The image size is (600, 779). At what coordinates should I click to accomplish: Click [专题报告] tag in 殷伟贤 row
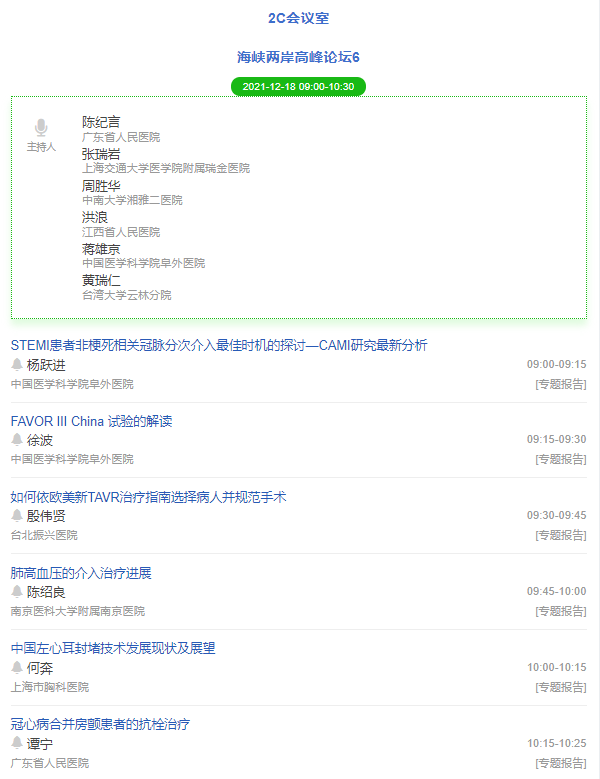[x=561, y=536]
